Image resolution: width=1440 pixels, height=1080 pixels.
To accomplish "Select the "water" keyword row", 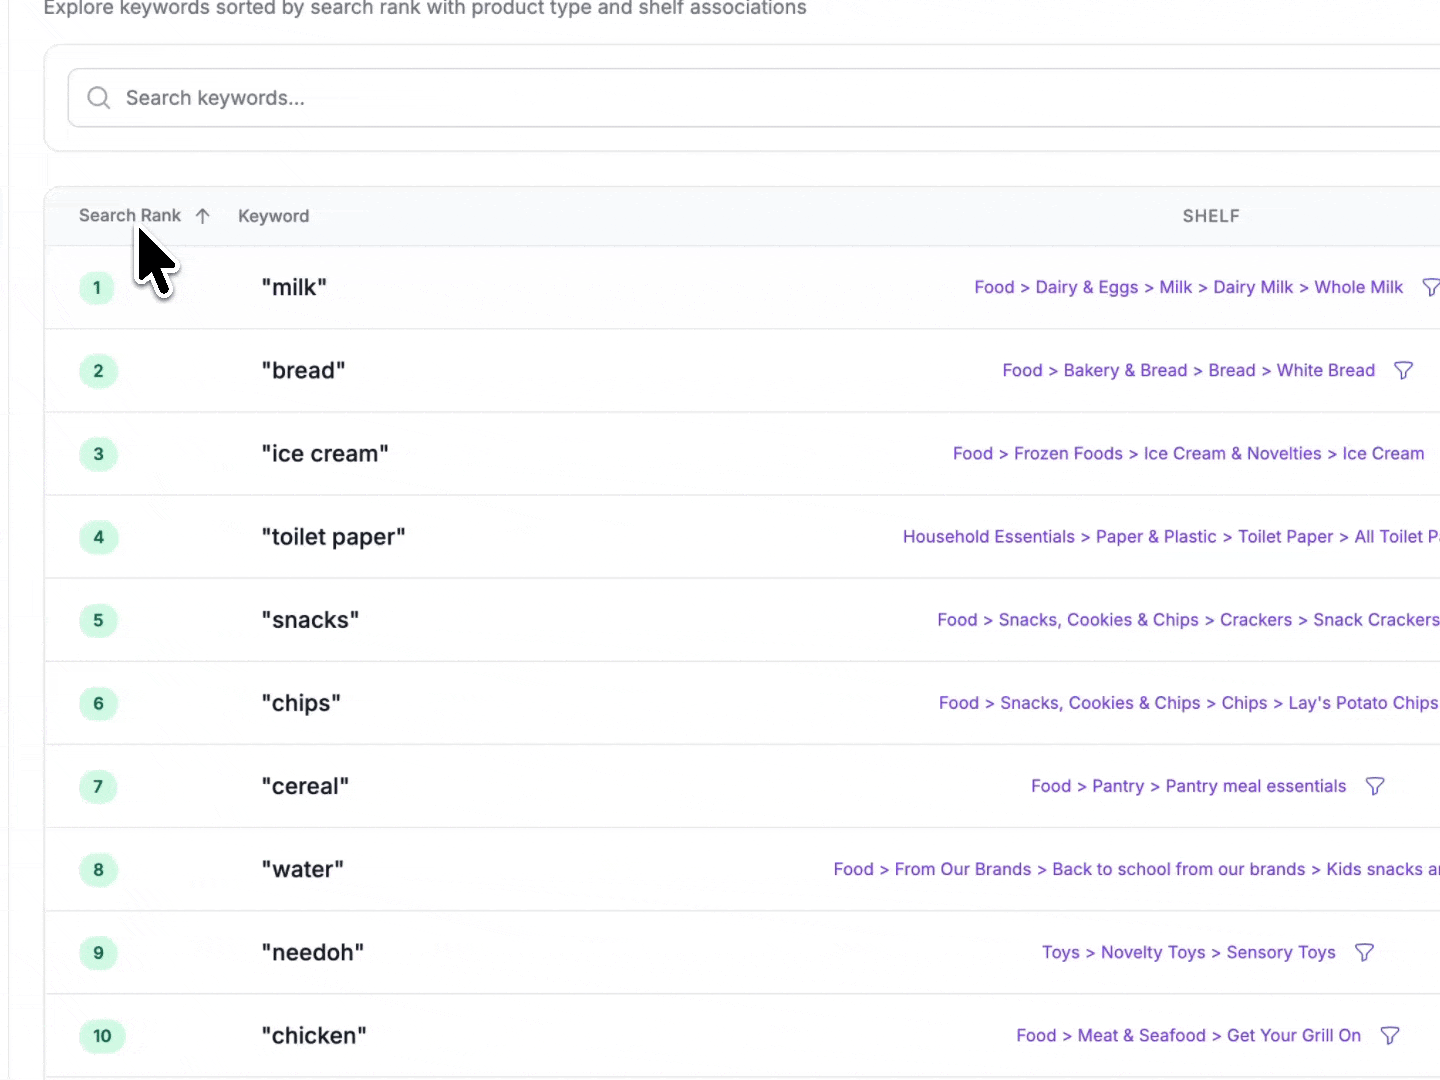I will tap(742, 870).
